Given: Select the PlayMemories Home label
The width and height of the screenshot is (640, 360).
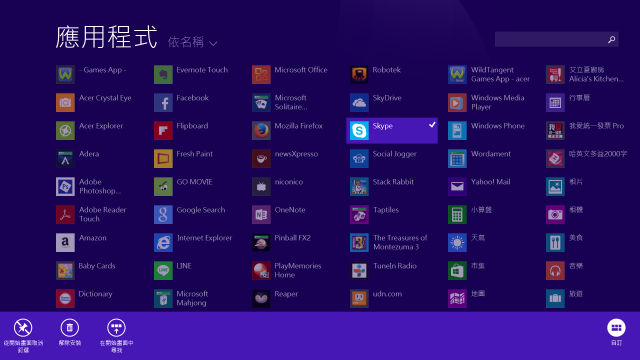Looking at the screenshot, I should click(298, 270).
